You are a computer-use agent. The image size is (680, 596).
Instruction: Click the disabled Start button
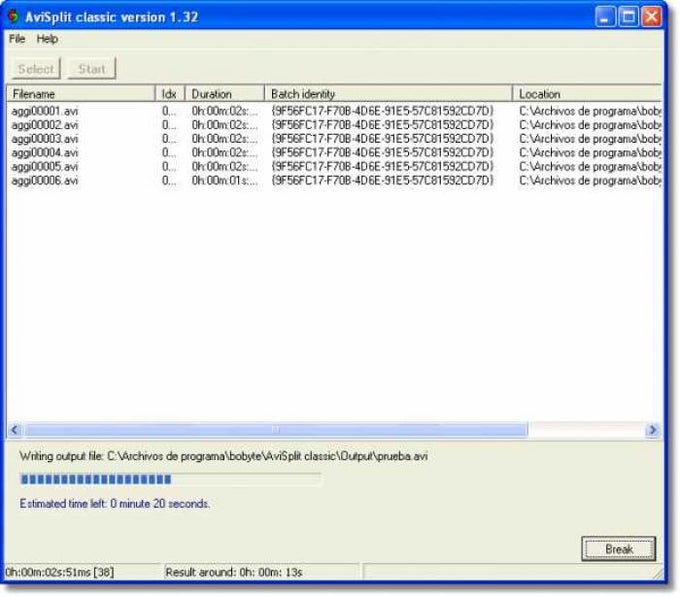[92, 69]
